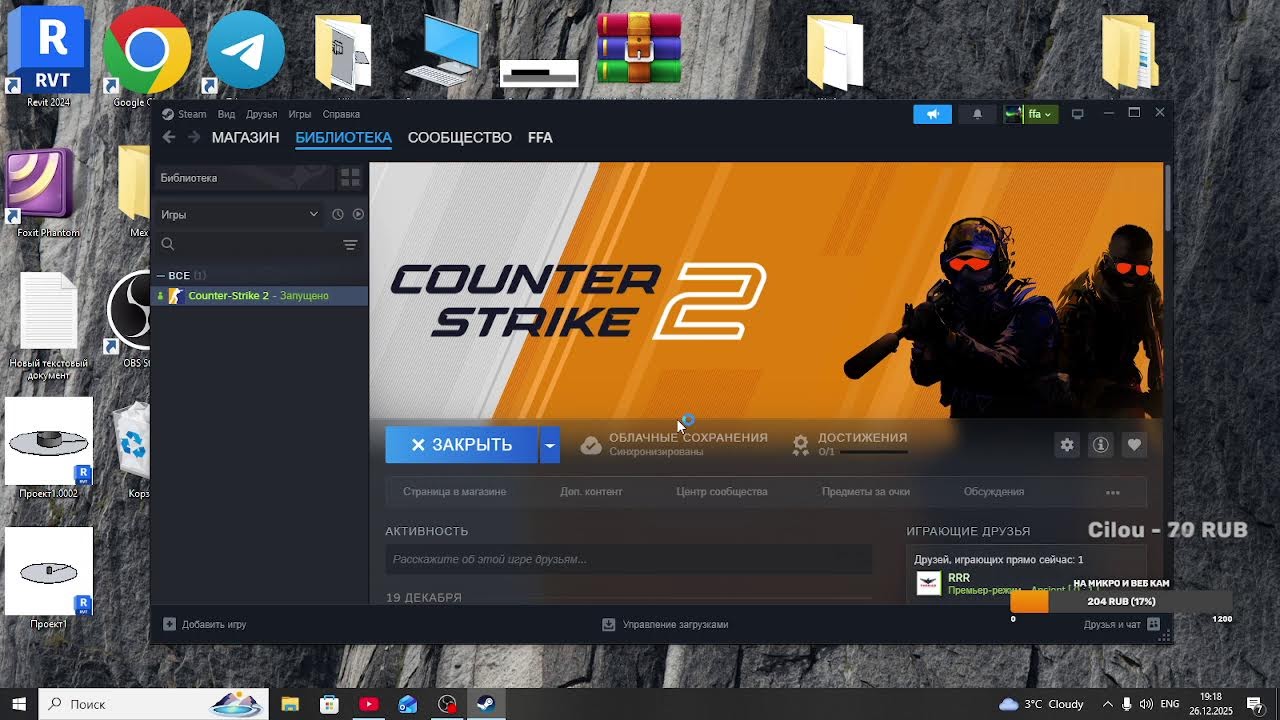This screenshot has height=720, width=1280.
Task: Open the Друзья menu
Action: [261, 114]
